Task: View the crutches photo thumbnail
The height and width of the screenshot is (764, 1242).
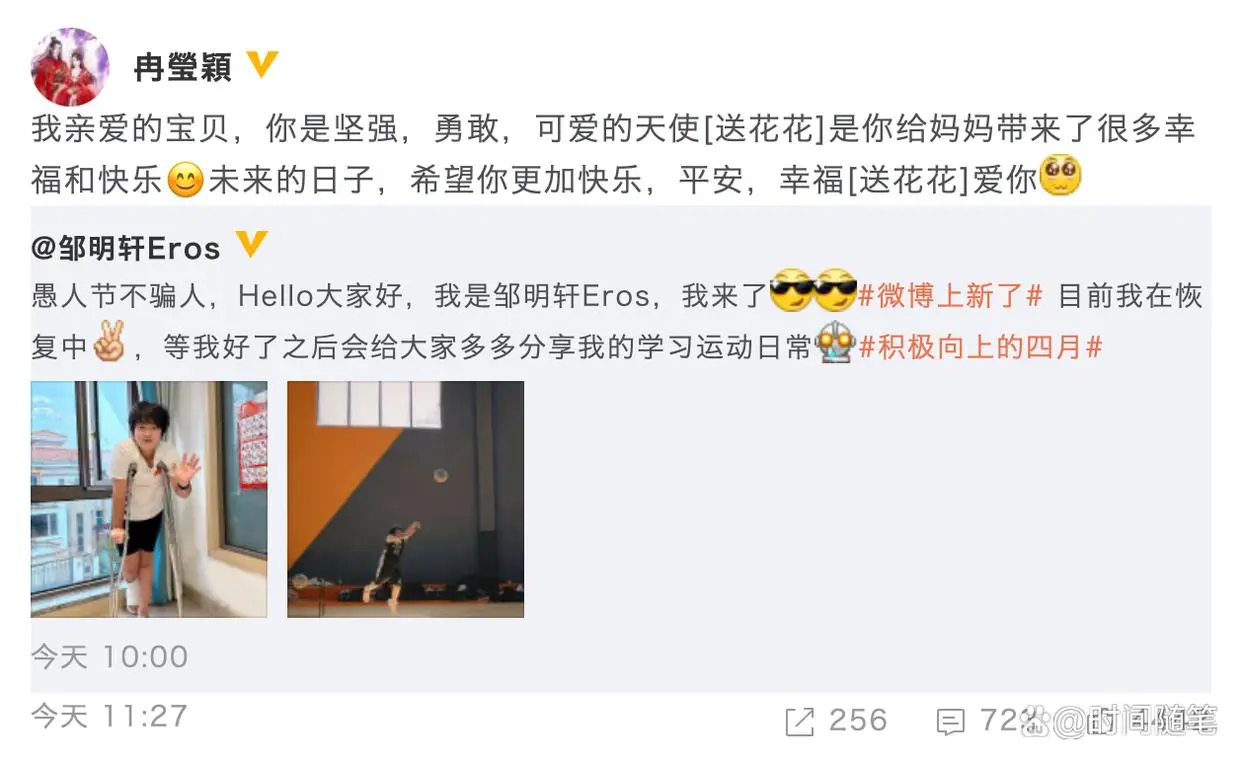Action: coord(149,499)
